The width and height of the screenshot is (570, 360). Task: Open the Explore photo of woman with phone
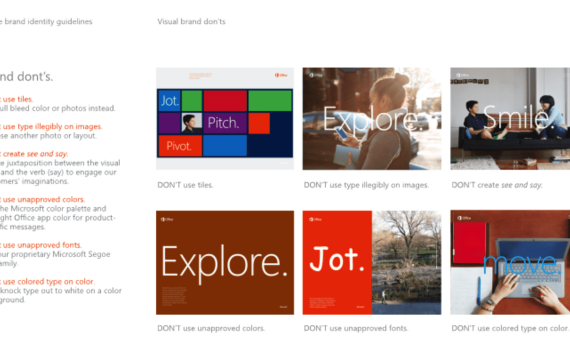tap(372, 119)
